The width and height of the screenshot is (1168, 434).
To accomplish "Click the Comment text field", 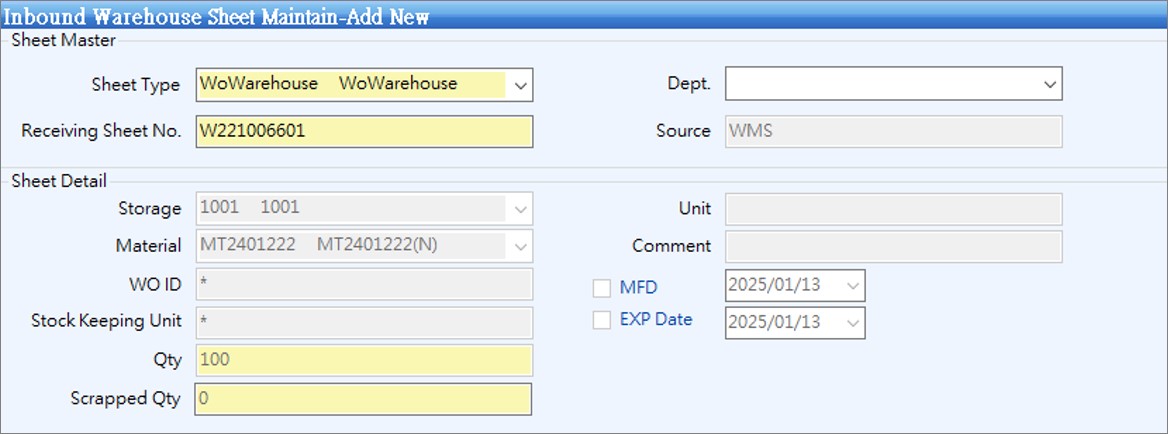I will tap(892, 246).
